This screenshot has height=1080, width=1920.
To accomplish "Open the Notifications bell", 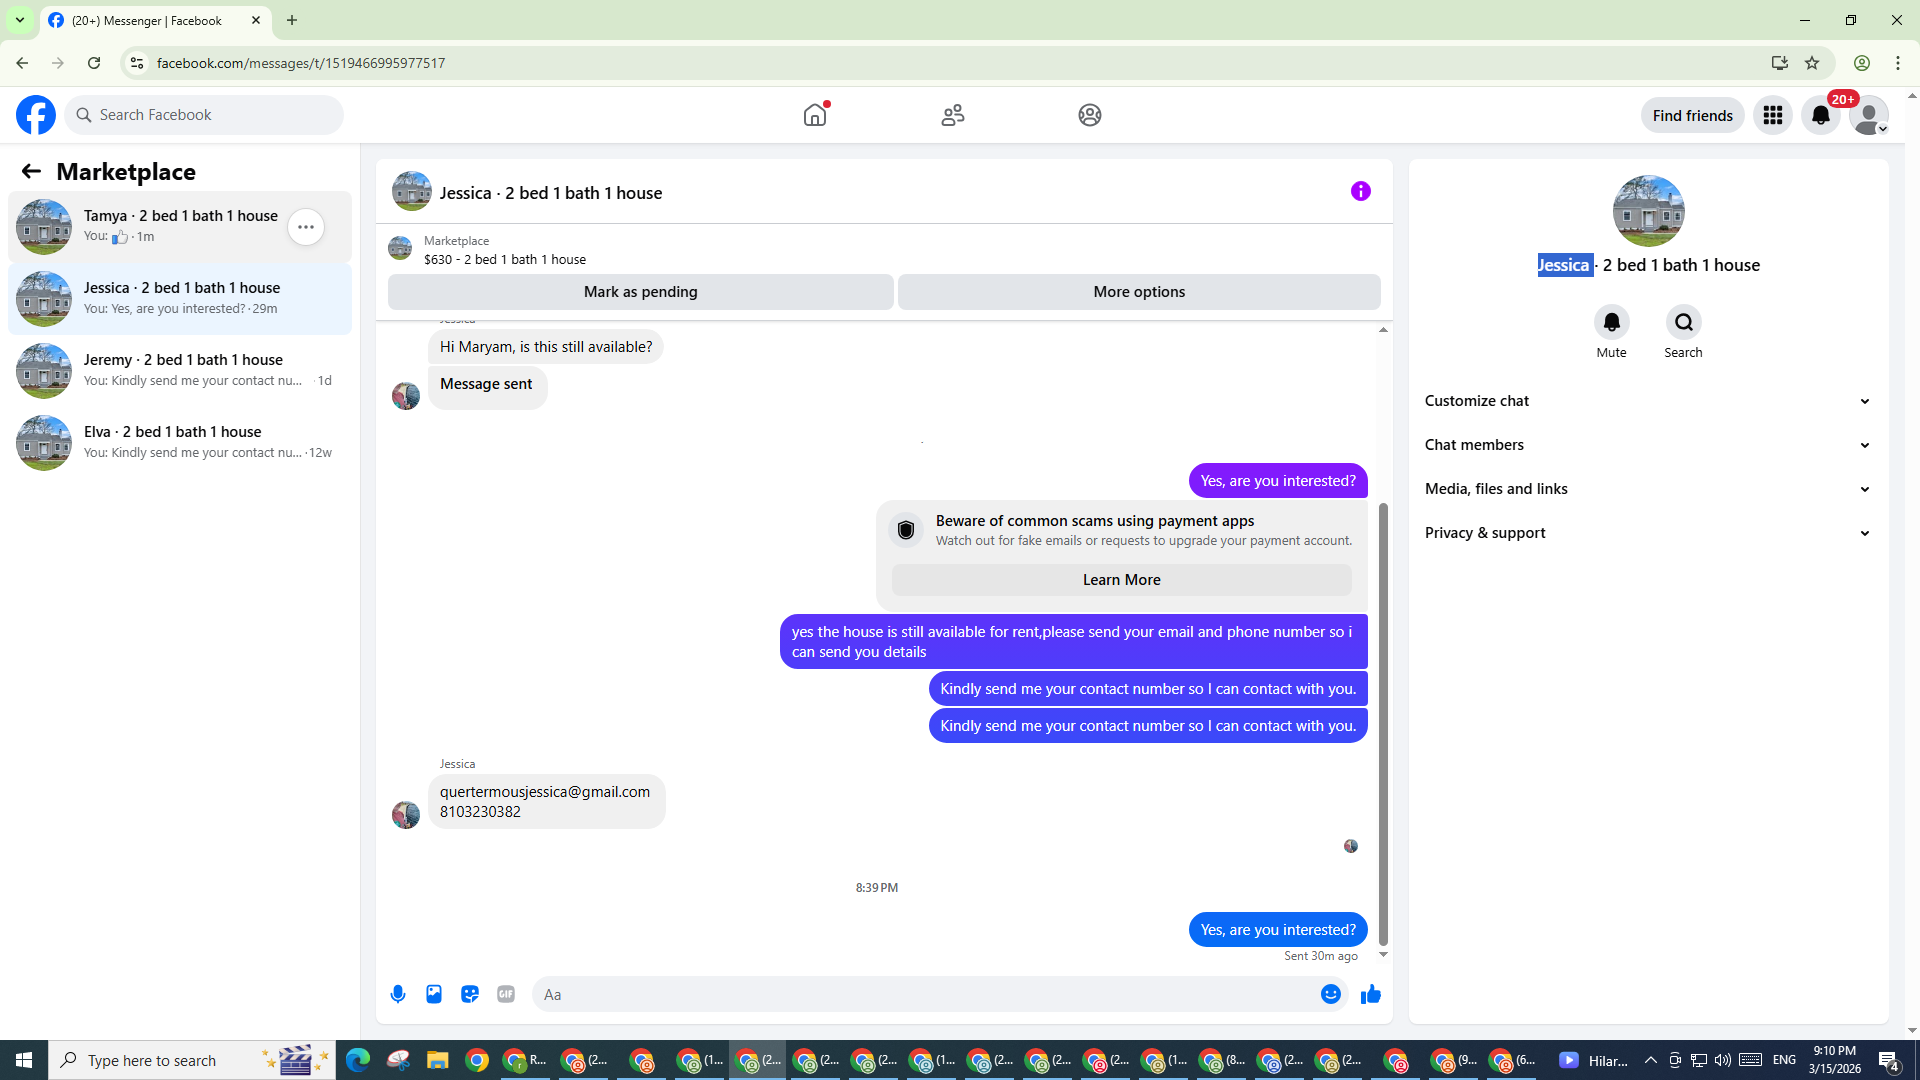I will tap(1821, 115).
